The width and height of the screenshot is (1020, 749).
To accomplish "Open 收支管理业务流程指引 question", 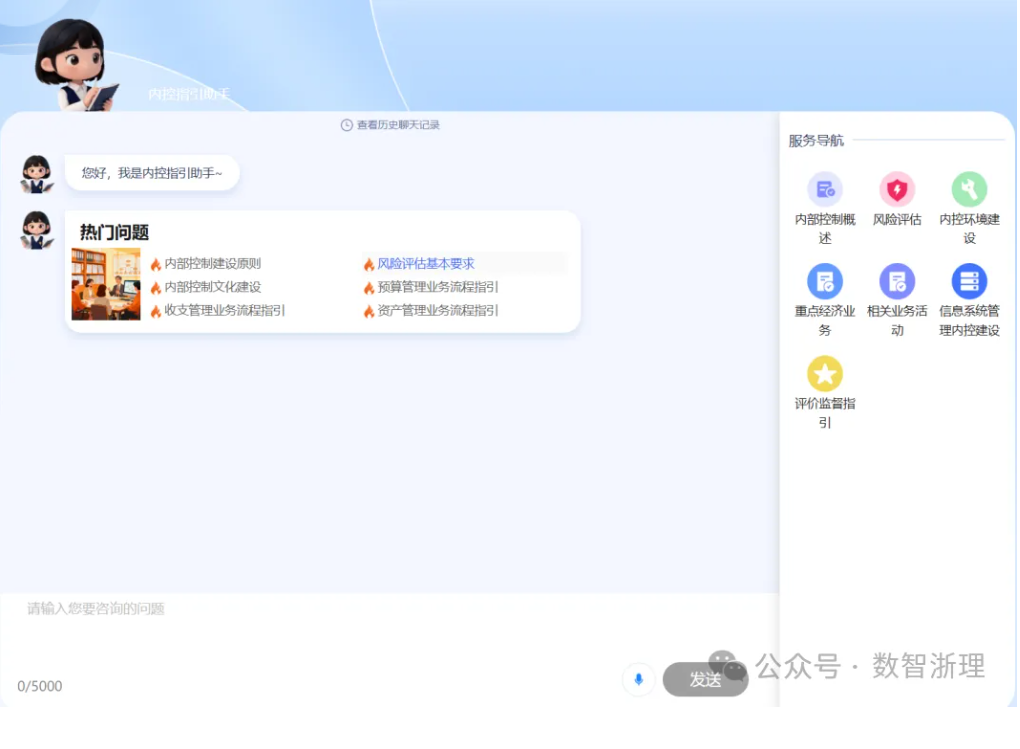I will coord(224,310).
